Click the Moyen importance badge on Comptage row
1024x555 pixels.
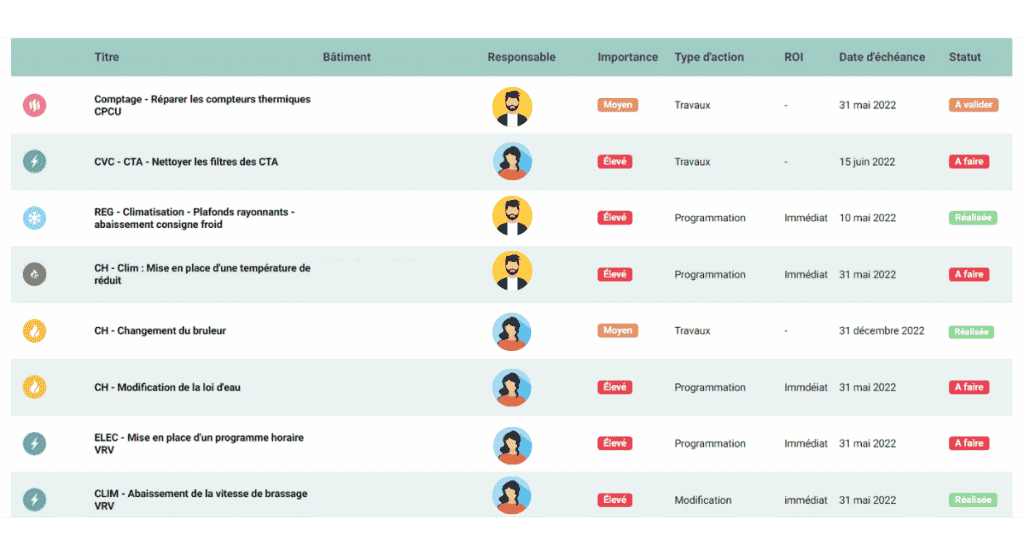617,105
